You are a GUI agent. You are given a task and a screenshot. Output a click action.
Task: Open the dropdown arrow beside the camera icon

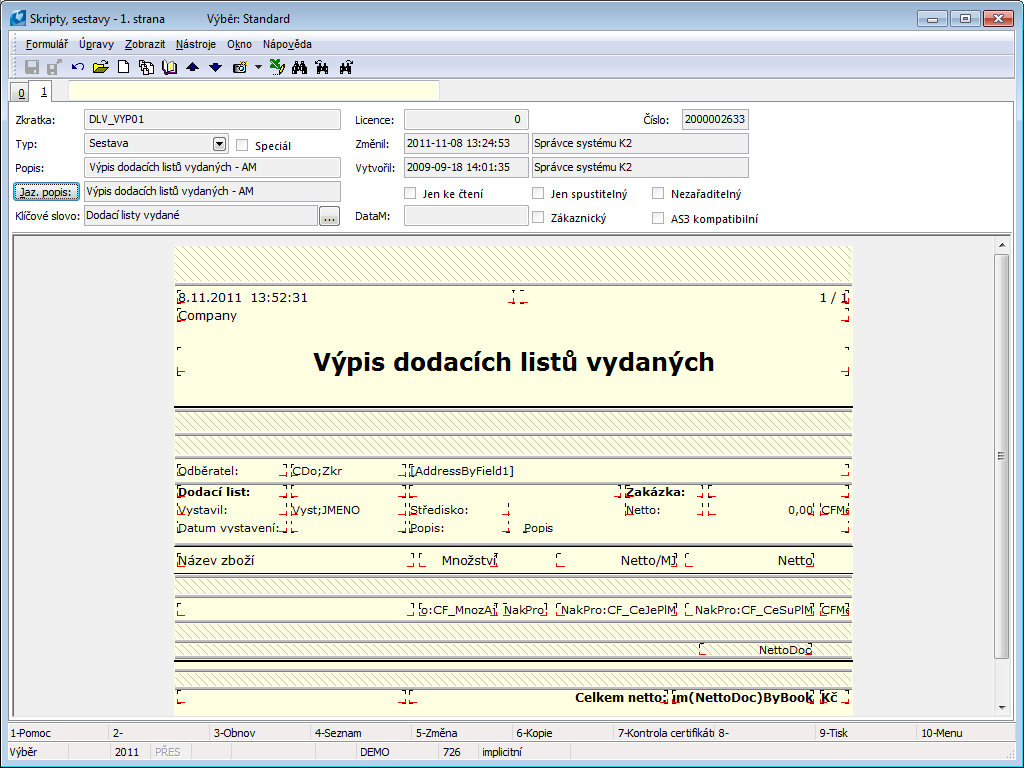coord(257,67)
